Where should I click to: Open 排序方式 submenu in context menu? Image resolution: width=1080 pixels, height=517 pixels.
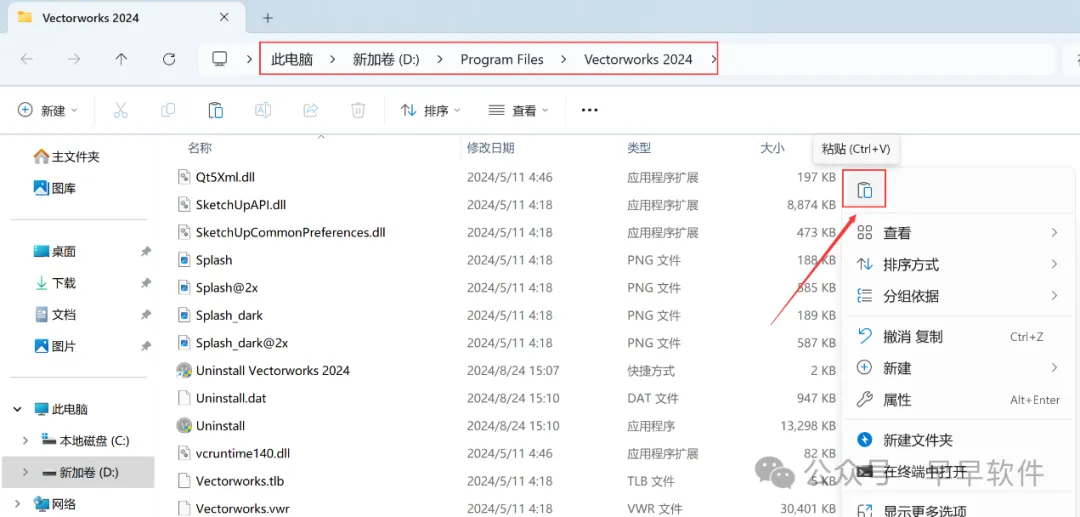pyautogui.click(x=957, y=265)
